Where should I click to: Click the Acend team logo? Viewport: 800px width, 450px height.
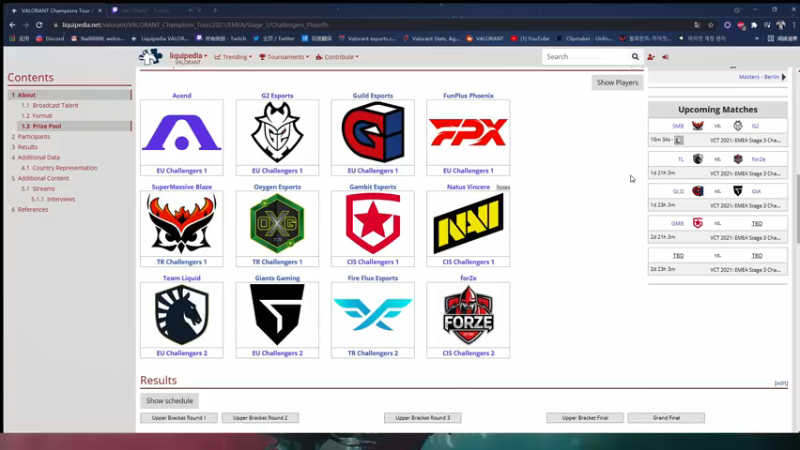coord(182,132)
